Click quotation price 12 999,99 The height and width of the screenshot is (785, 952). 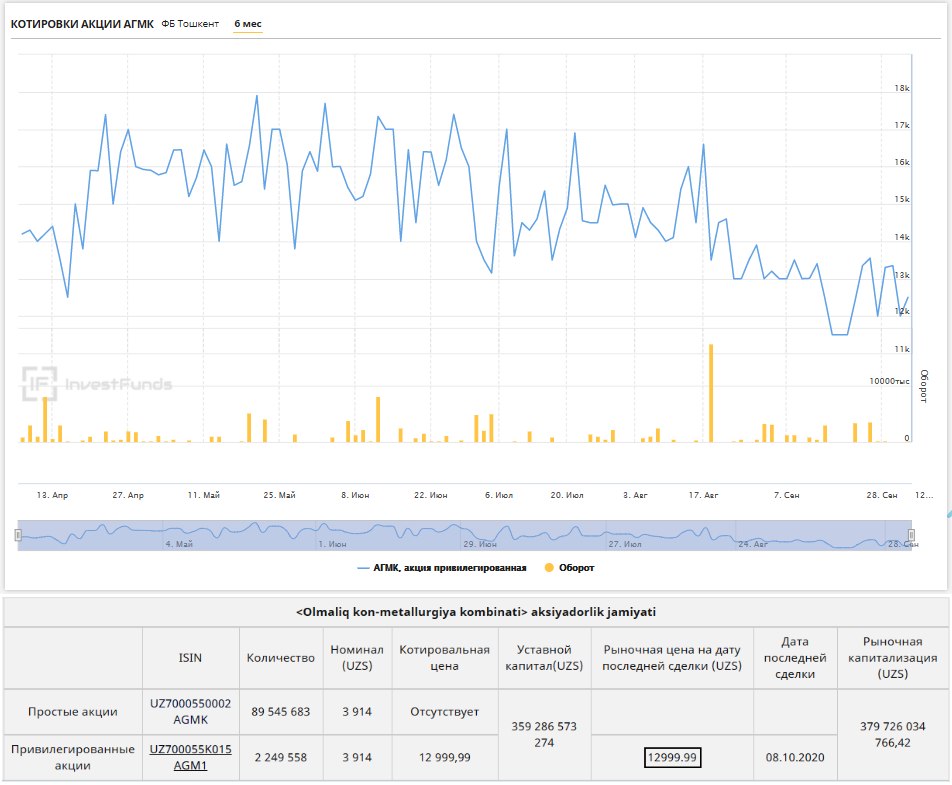444,757
